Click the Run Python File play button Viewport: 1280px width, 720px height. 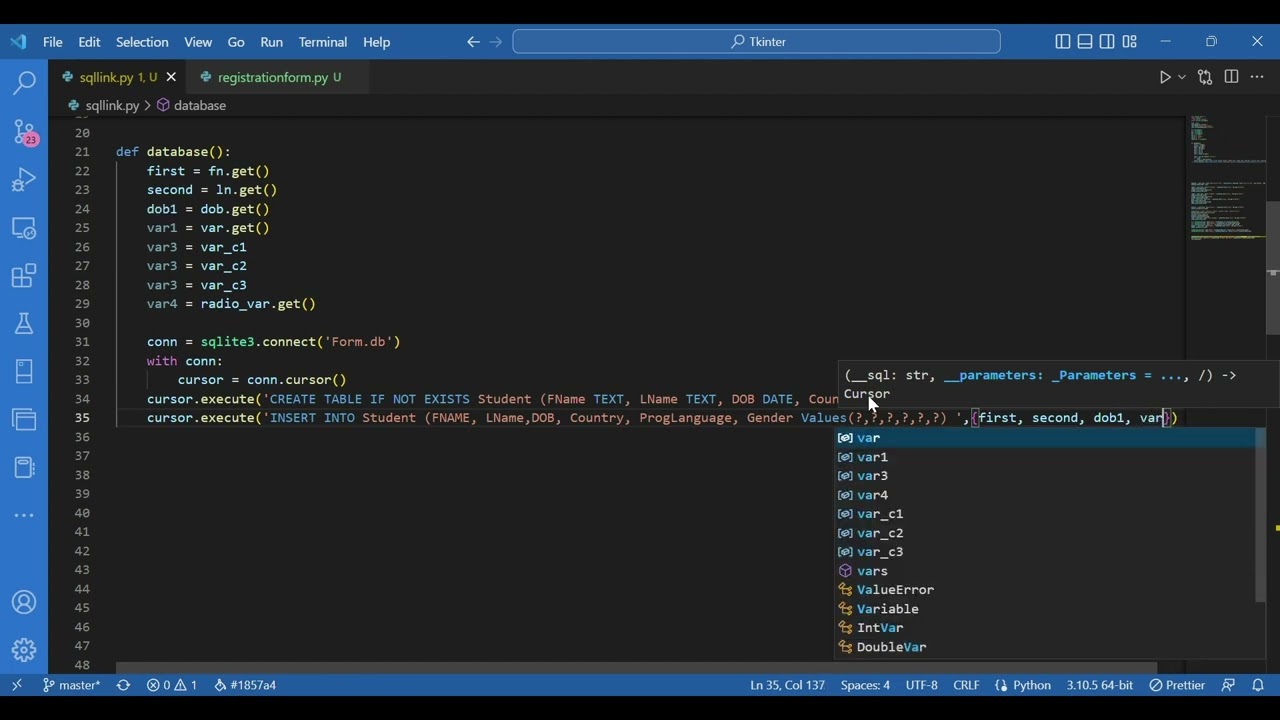[1165, 77]
